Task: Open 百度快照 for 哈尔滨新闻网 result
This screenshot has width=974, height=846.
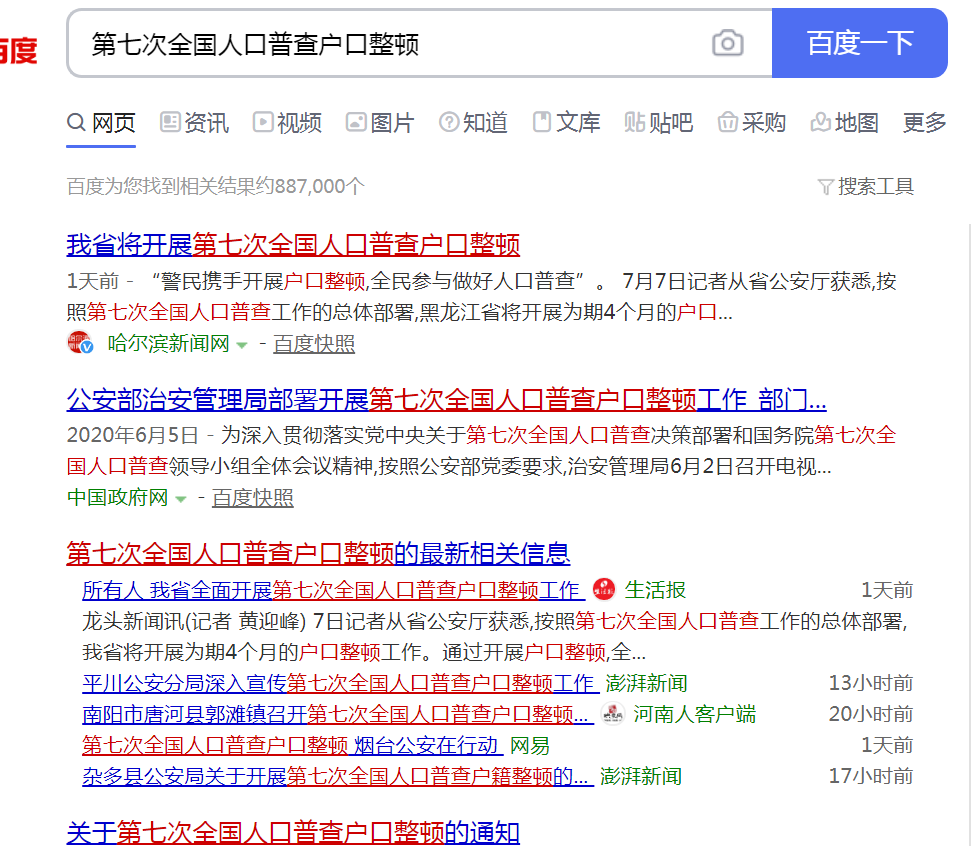Action: (x=314, y=343)
